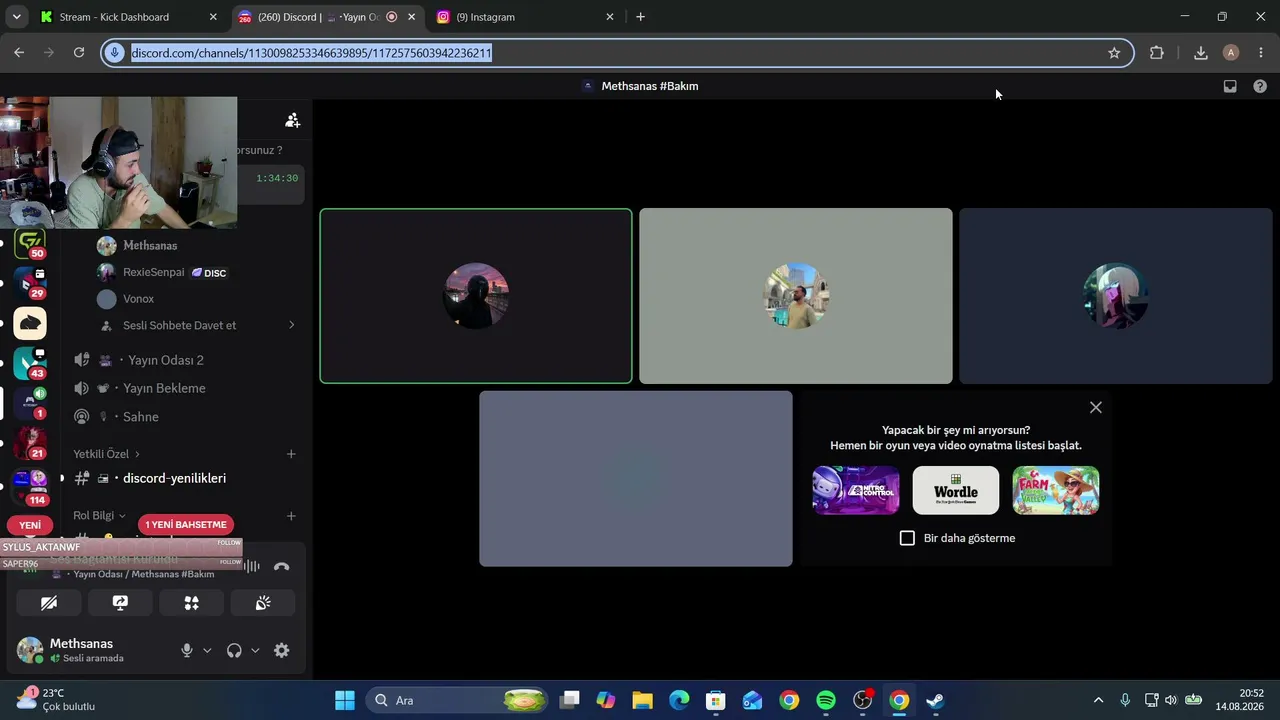Open the soundboard button
Screen dimensions: 1280x720
point(263,603)
